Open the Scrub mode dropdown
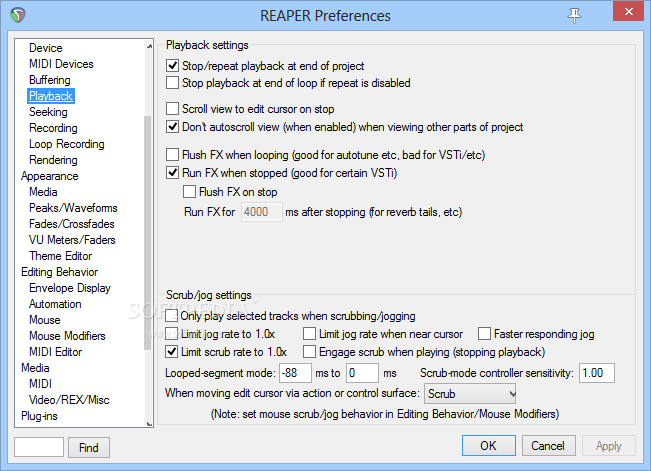 pos(470,393)
